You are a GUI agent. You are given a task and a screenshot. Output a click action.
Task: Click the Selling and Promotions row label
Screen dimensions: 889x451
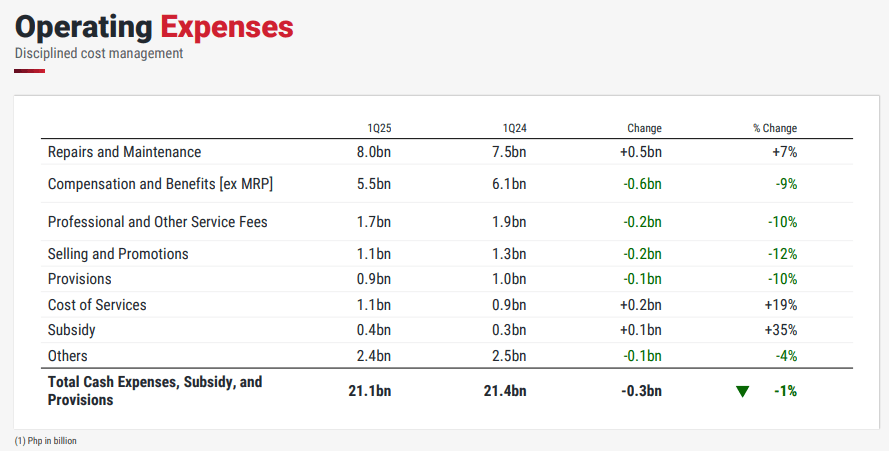[x=118, y=254]
